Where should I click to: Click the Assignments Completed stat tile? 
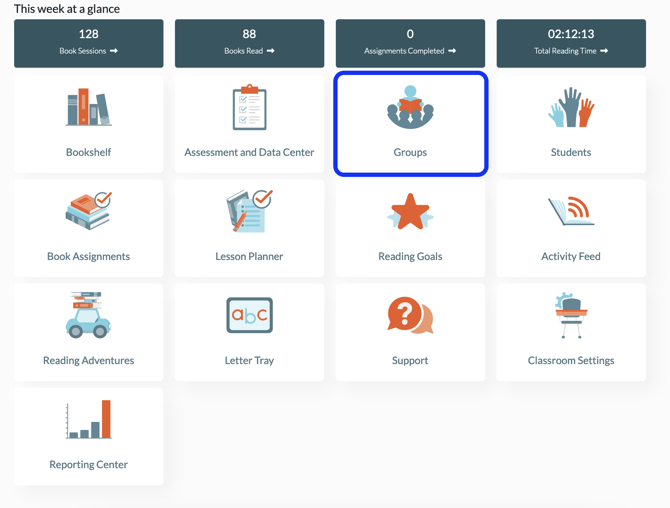410,43
